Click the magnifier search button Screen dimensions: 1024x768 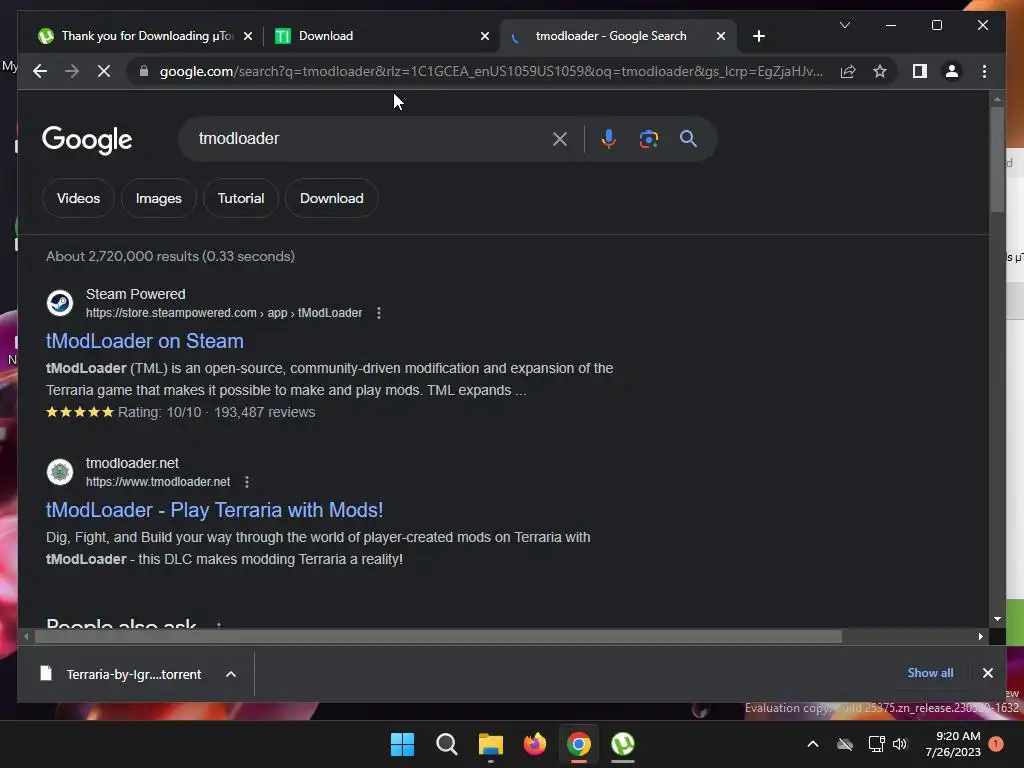688,138
